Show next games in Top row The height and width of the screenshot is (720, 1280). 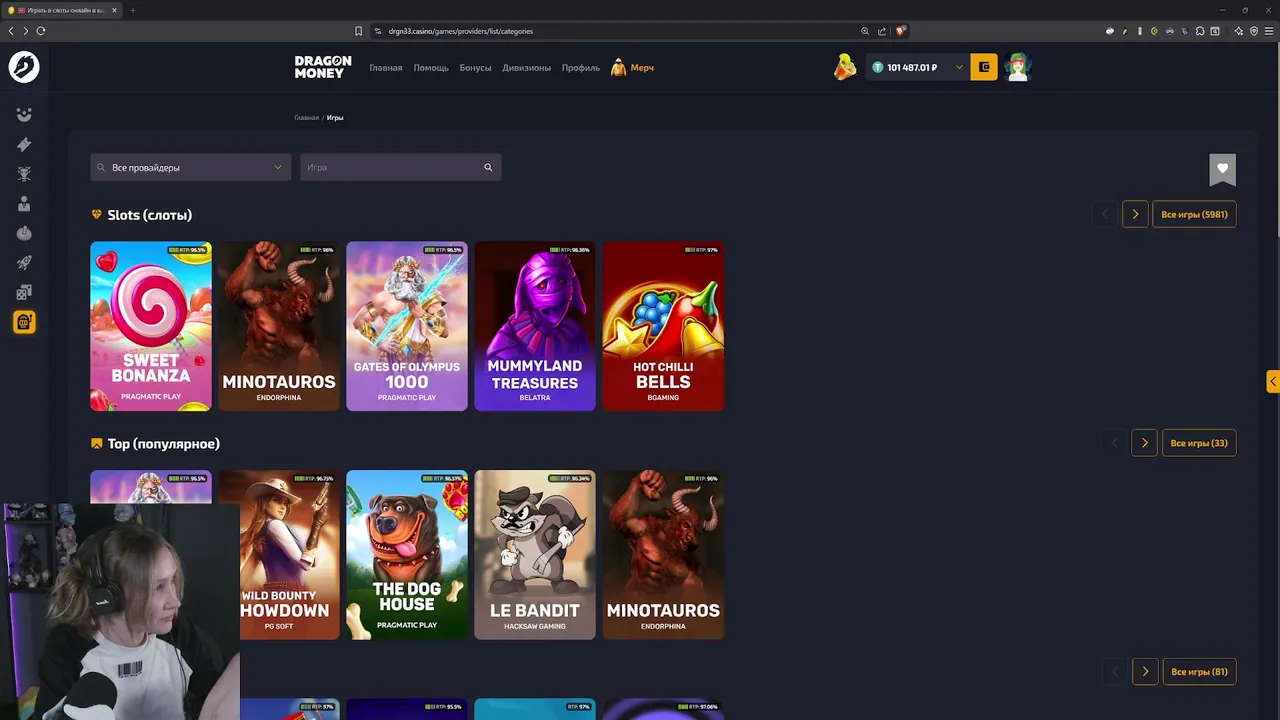coord(1145,443)
